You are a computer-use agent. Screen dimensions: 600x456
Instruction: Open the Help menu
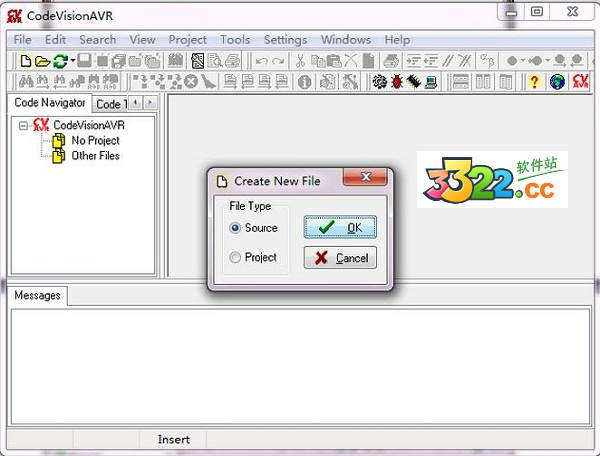tap(397, 40)
